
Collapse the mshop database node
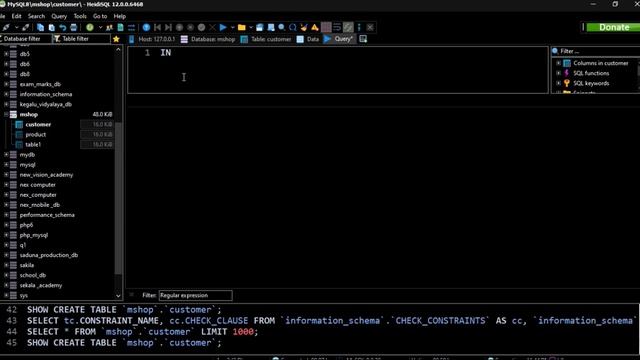(x=6, y=114)
